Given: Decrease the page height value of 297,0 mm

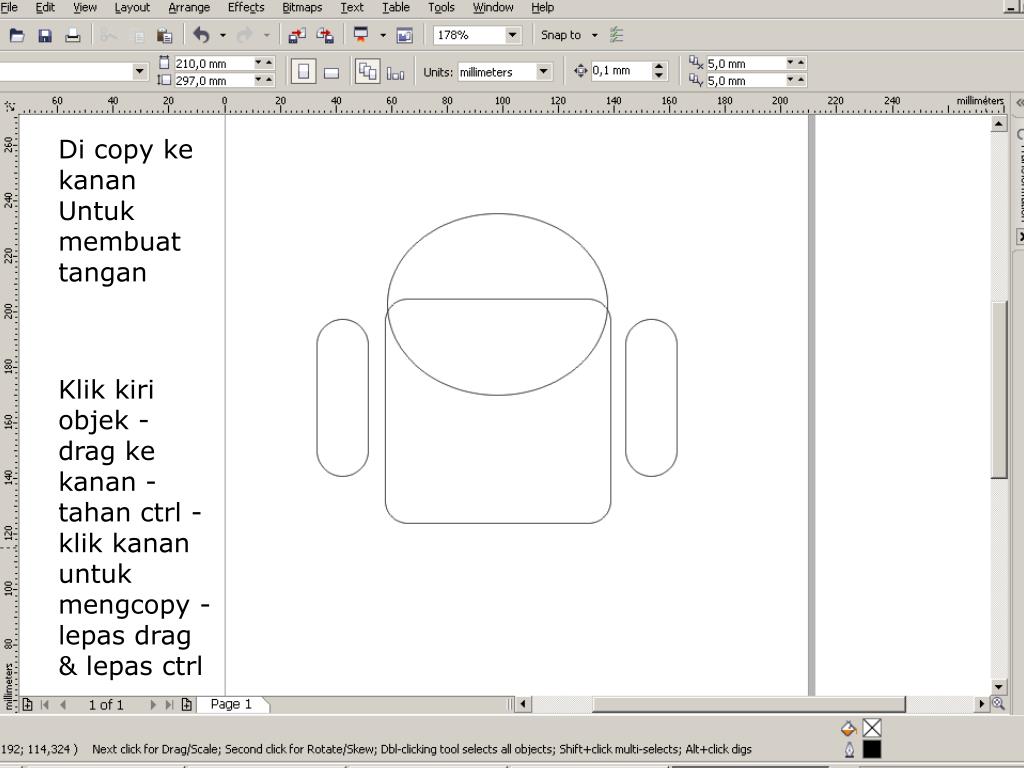Looking at the screenshot, I should point(259,80).
